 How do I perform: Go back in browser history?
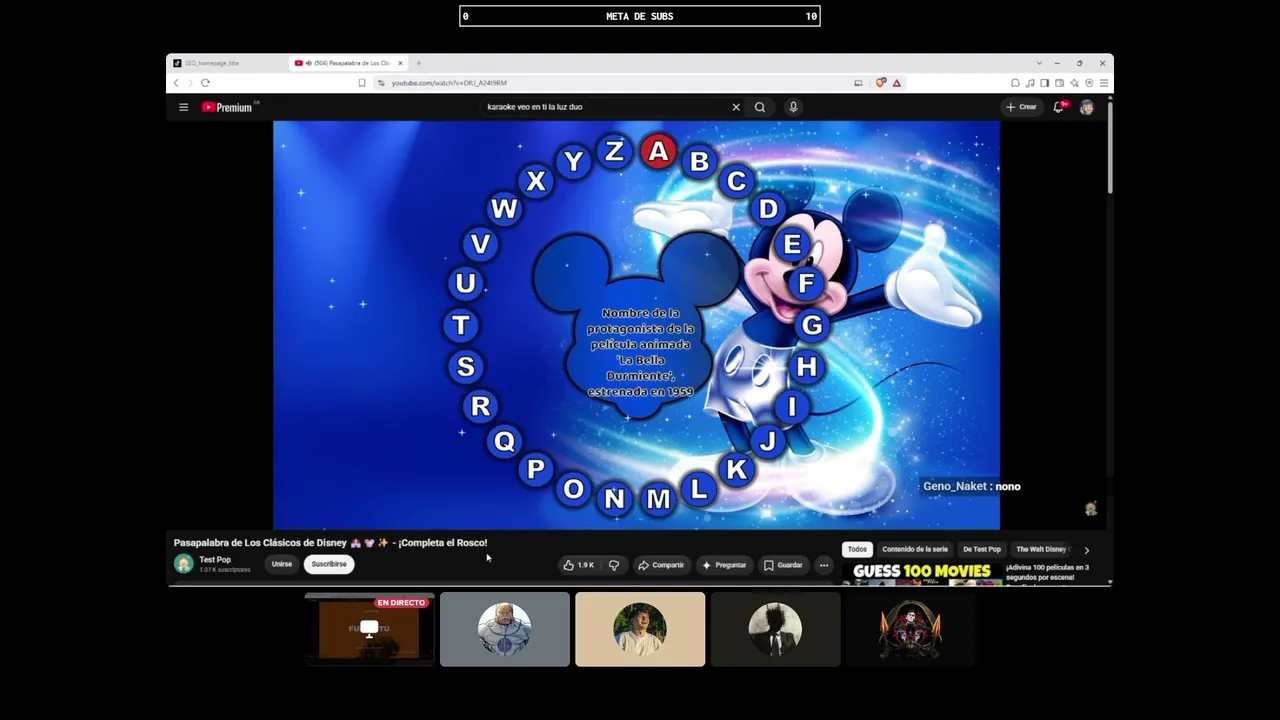(177, 83)
